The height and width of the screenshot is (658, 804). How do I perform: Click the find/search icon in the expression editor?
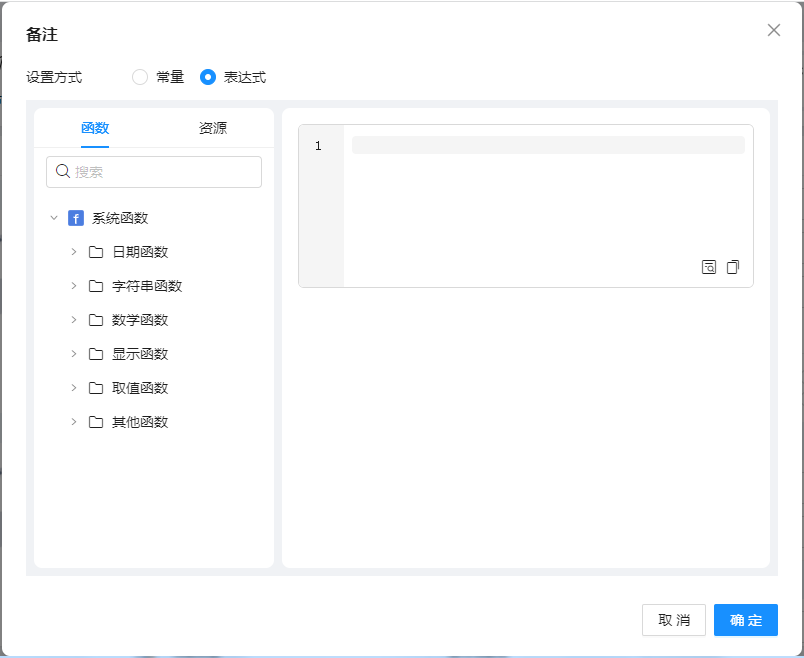[x=709, y=267]
